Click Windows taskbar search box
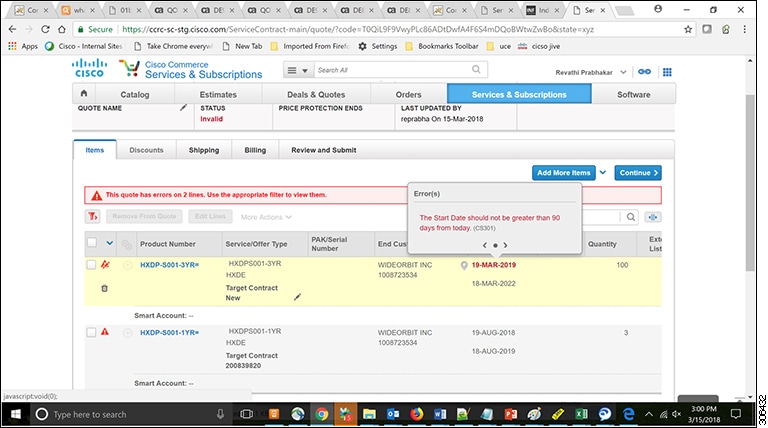The width and height of the screenshot is (768, 428). click(130, 415)
